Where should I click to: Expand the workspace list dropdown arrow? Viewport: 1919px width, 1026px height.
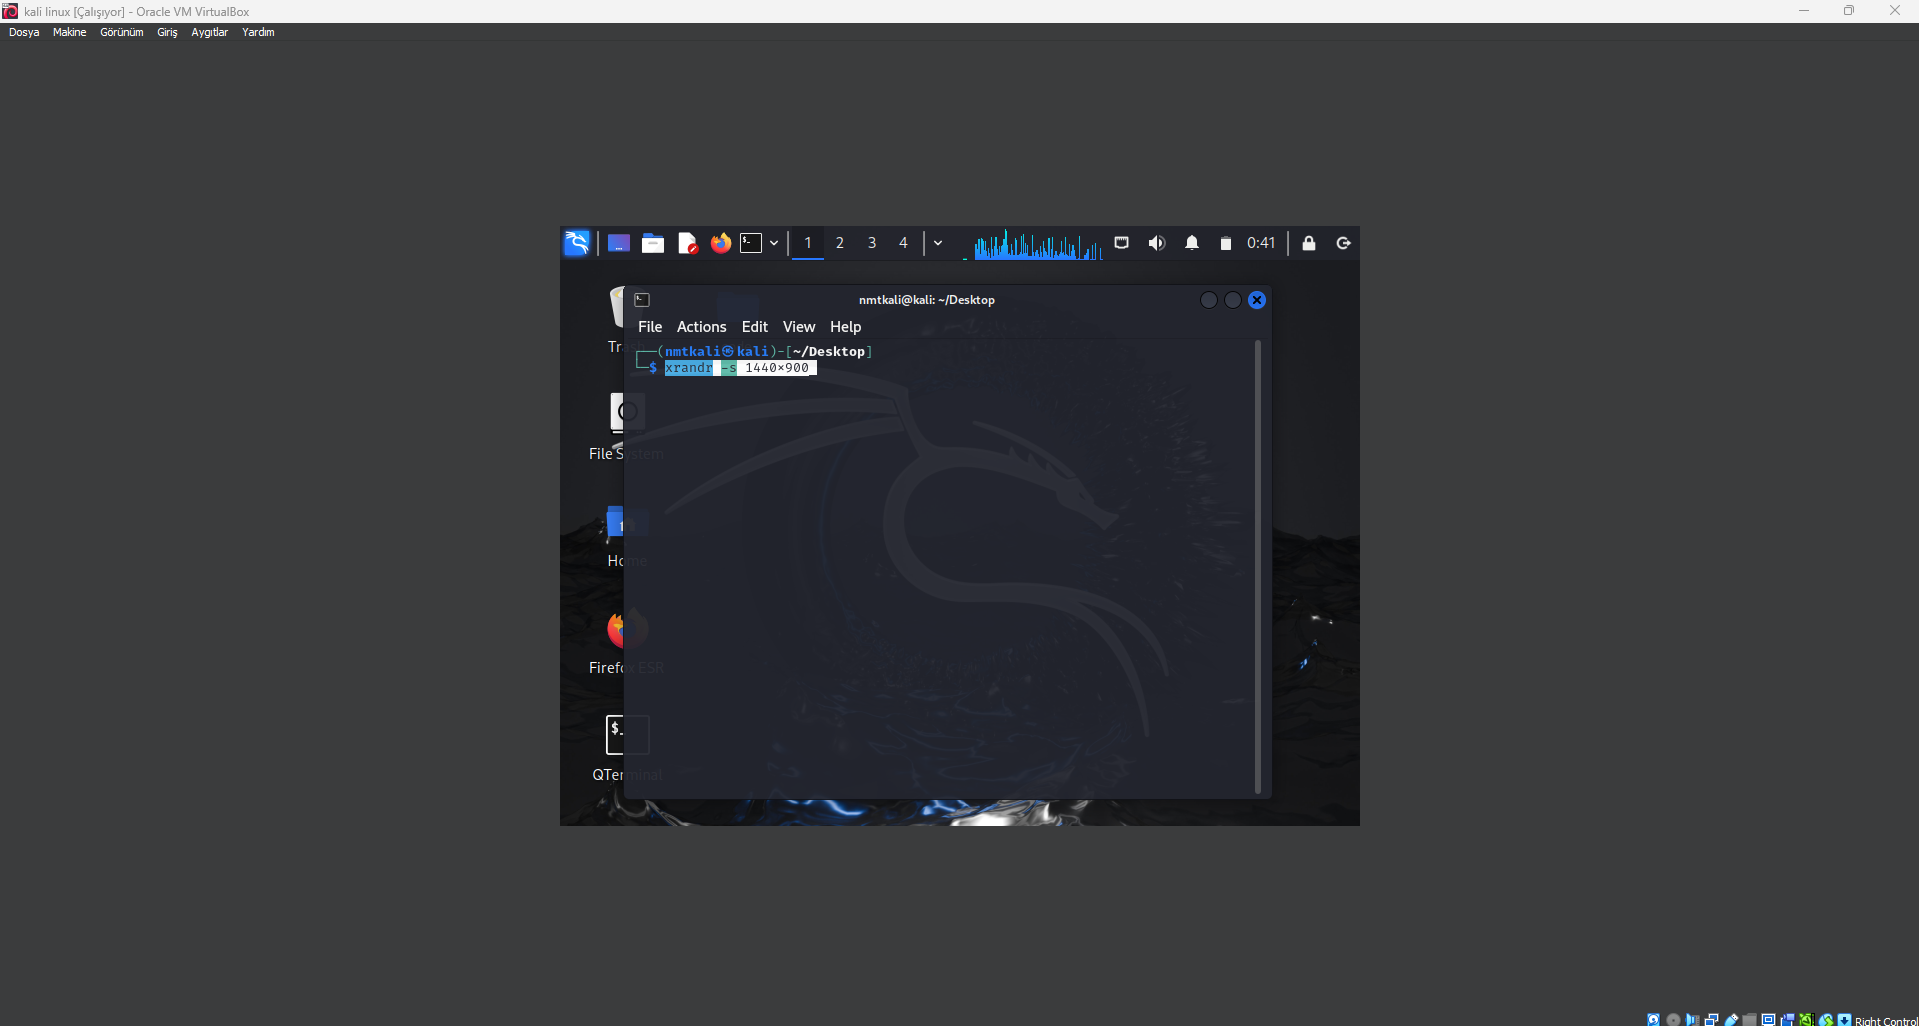938,243
